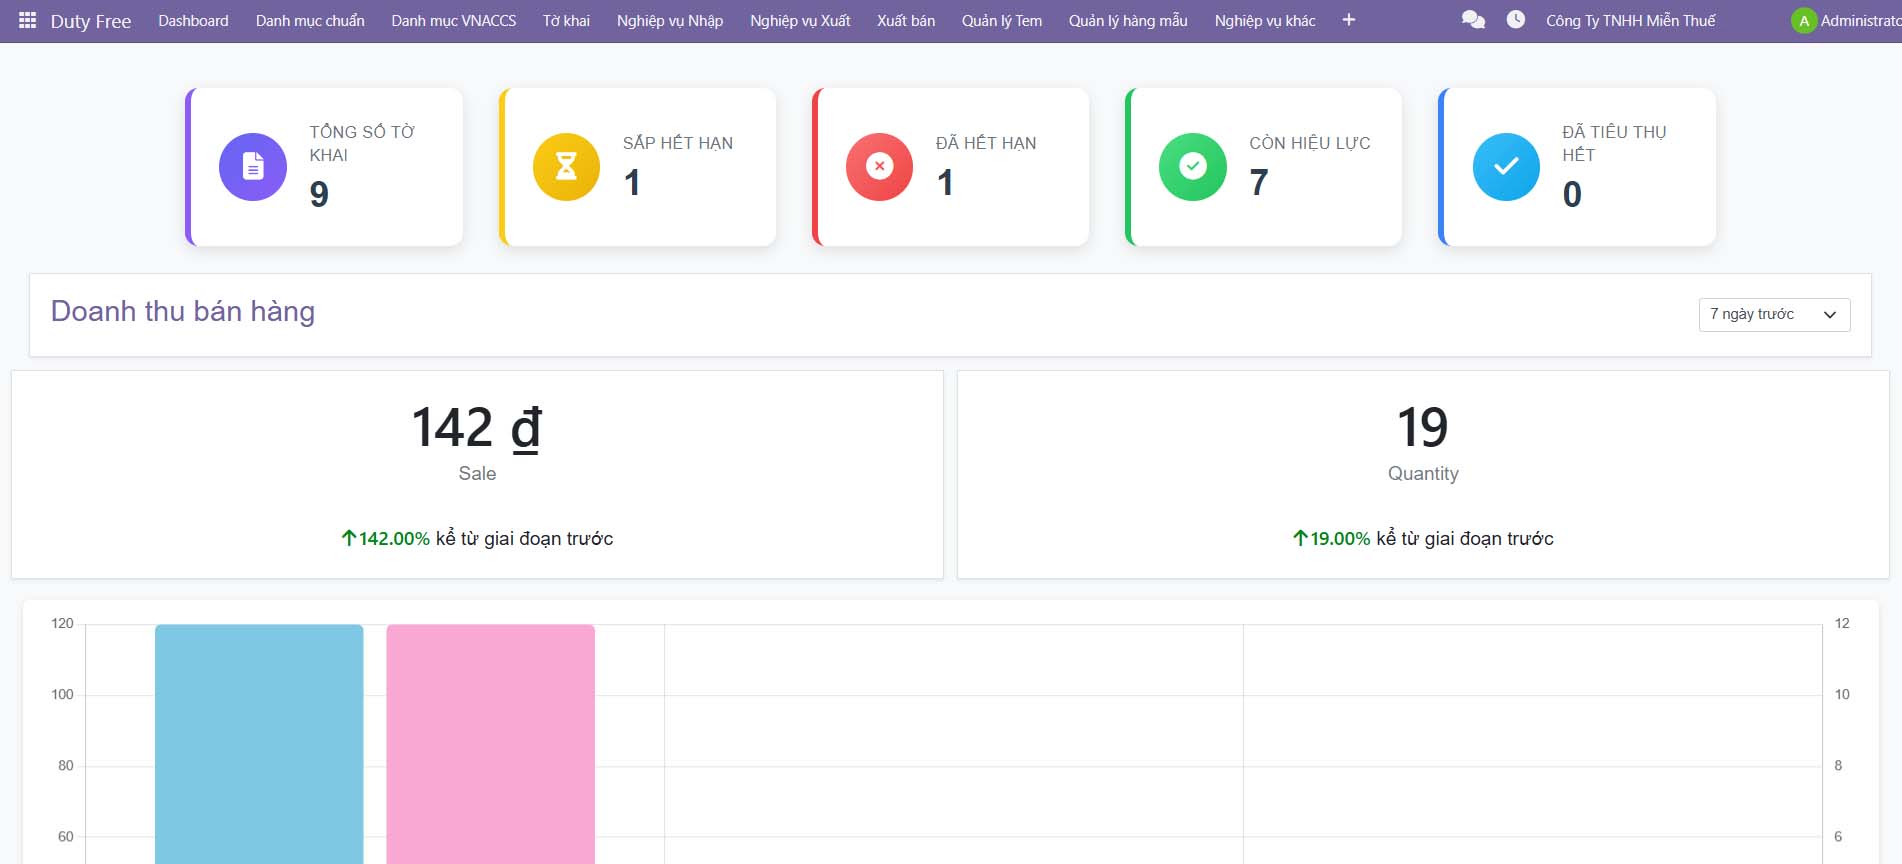Image resolution: width=1902 pixels, height=864 pixels.
Task: Open the apps grid menu icon
Action: [27, 20]
